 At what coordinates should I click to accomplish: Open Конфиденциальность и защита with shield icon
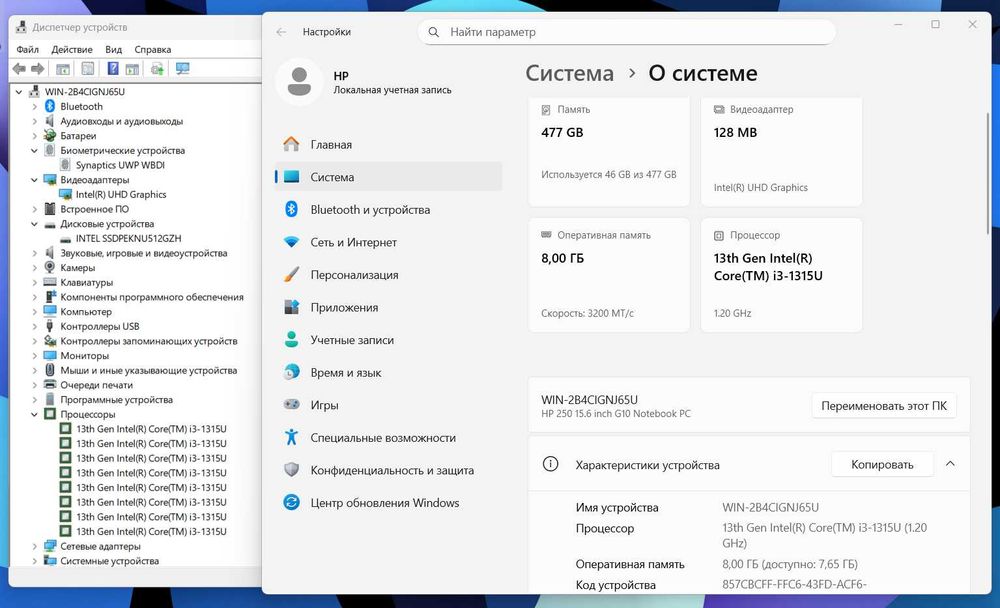point(388,470)
